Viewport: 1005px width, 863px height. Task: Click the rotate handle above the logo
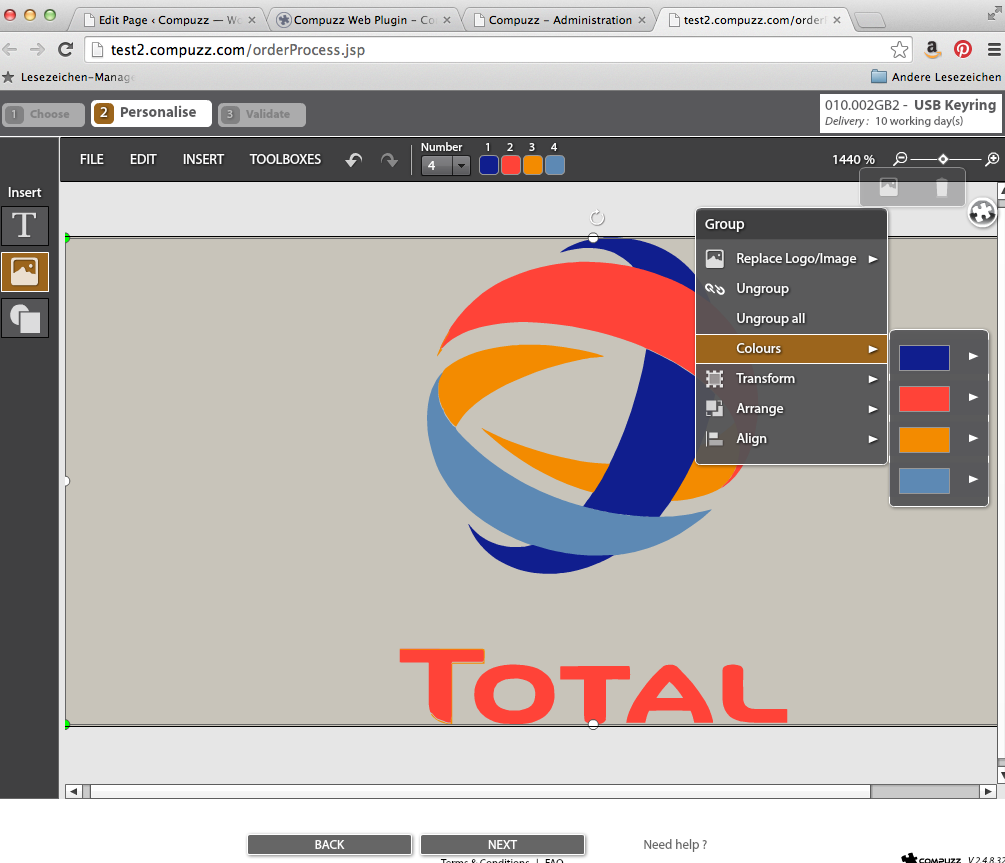[597, 218]
